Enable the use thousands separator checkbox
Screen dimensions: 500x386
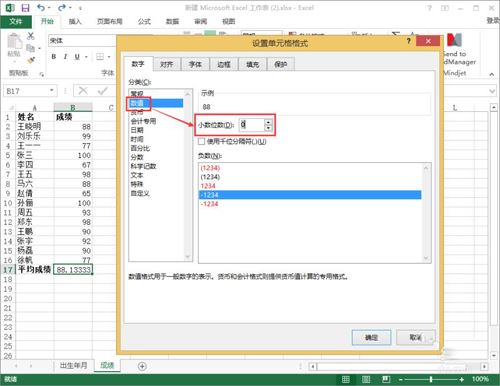coord(201,141)
